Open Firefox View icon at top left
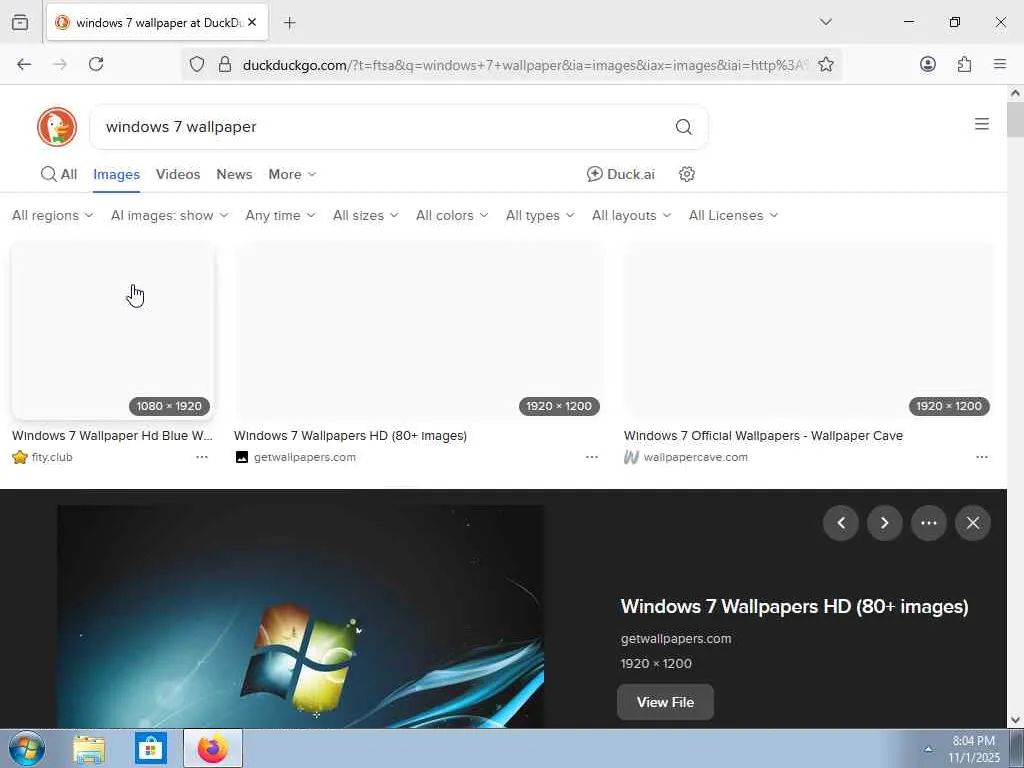The width and height of the screenshot is (1024, 768). (20, 23)
